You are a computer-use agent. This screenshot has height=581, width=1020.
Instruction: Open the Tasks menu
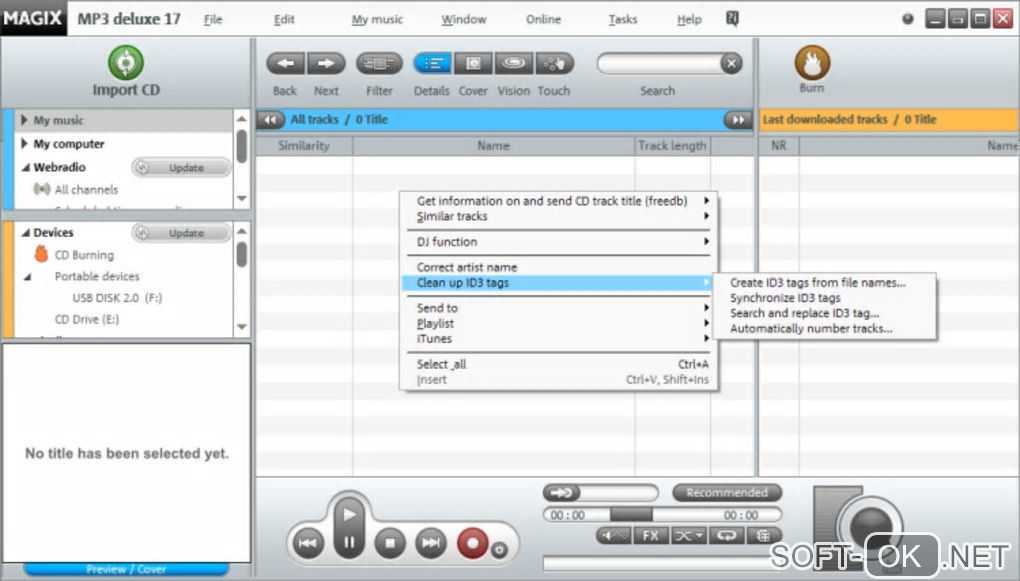pos(623,20)
